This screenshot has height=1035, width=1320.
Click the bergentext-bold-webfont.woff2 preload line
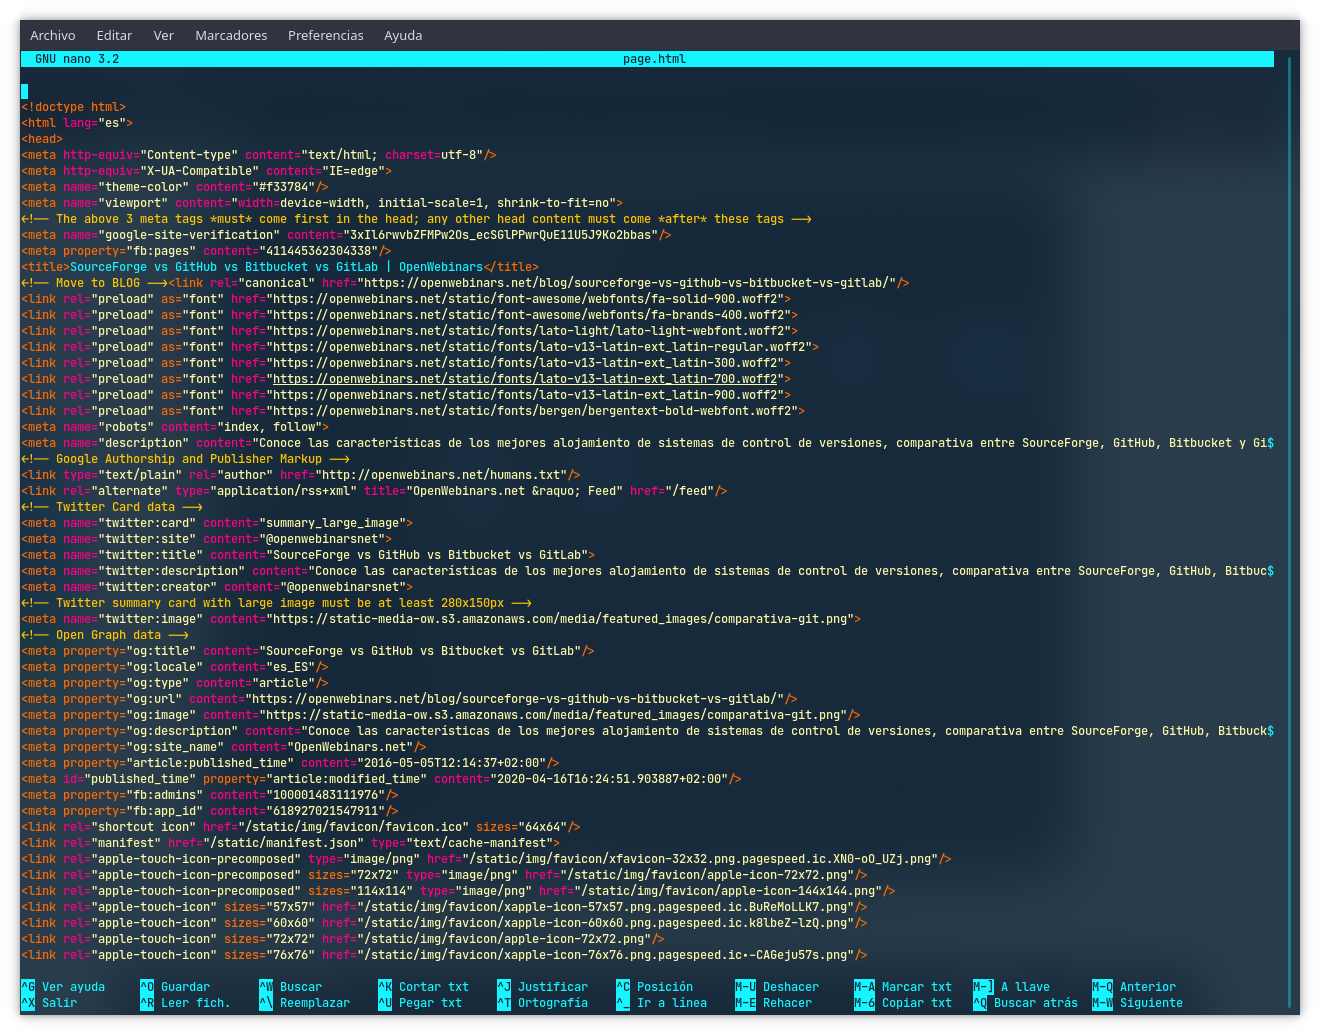(413, 411)
